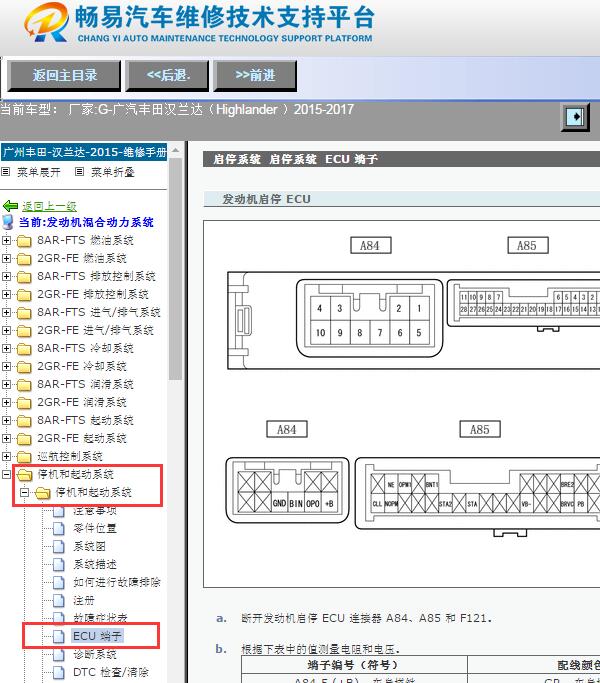The image size is (600, 683).
Task: Click the 巡航控制系统 folder label
Action: [70, 456]
